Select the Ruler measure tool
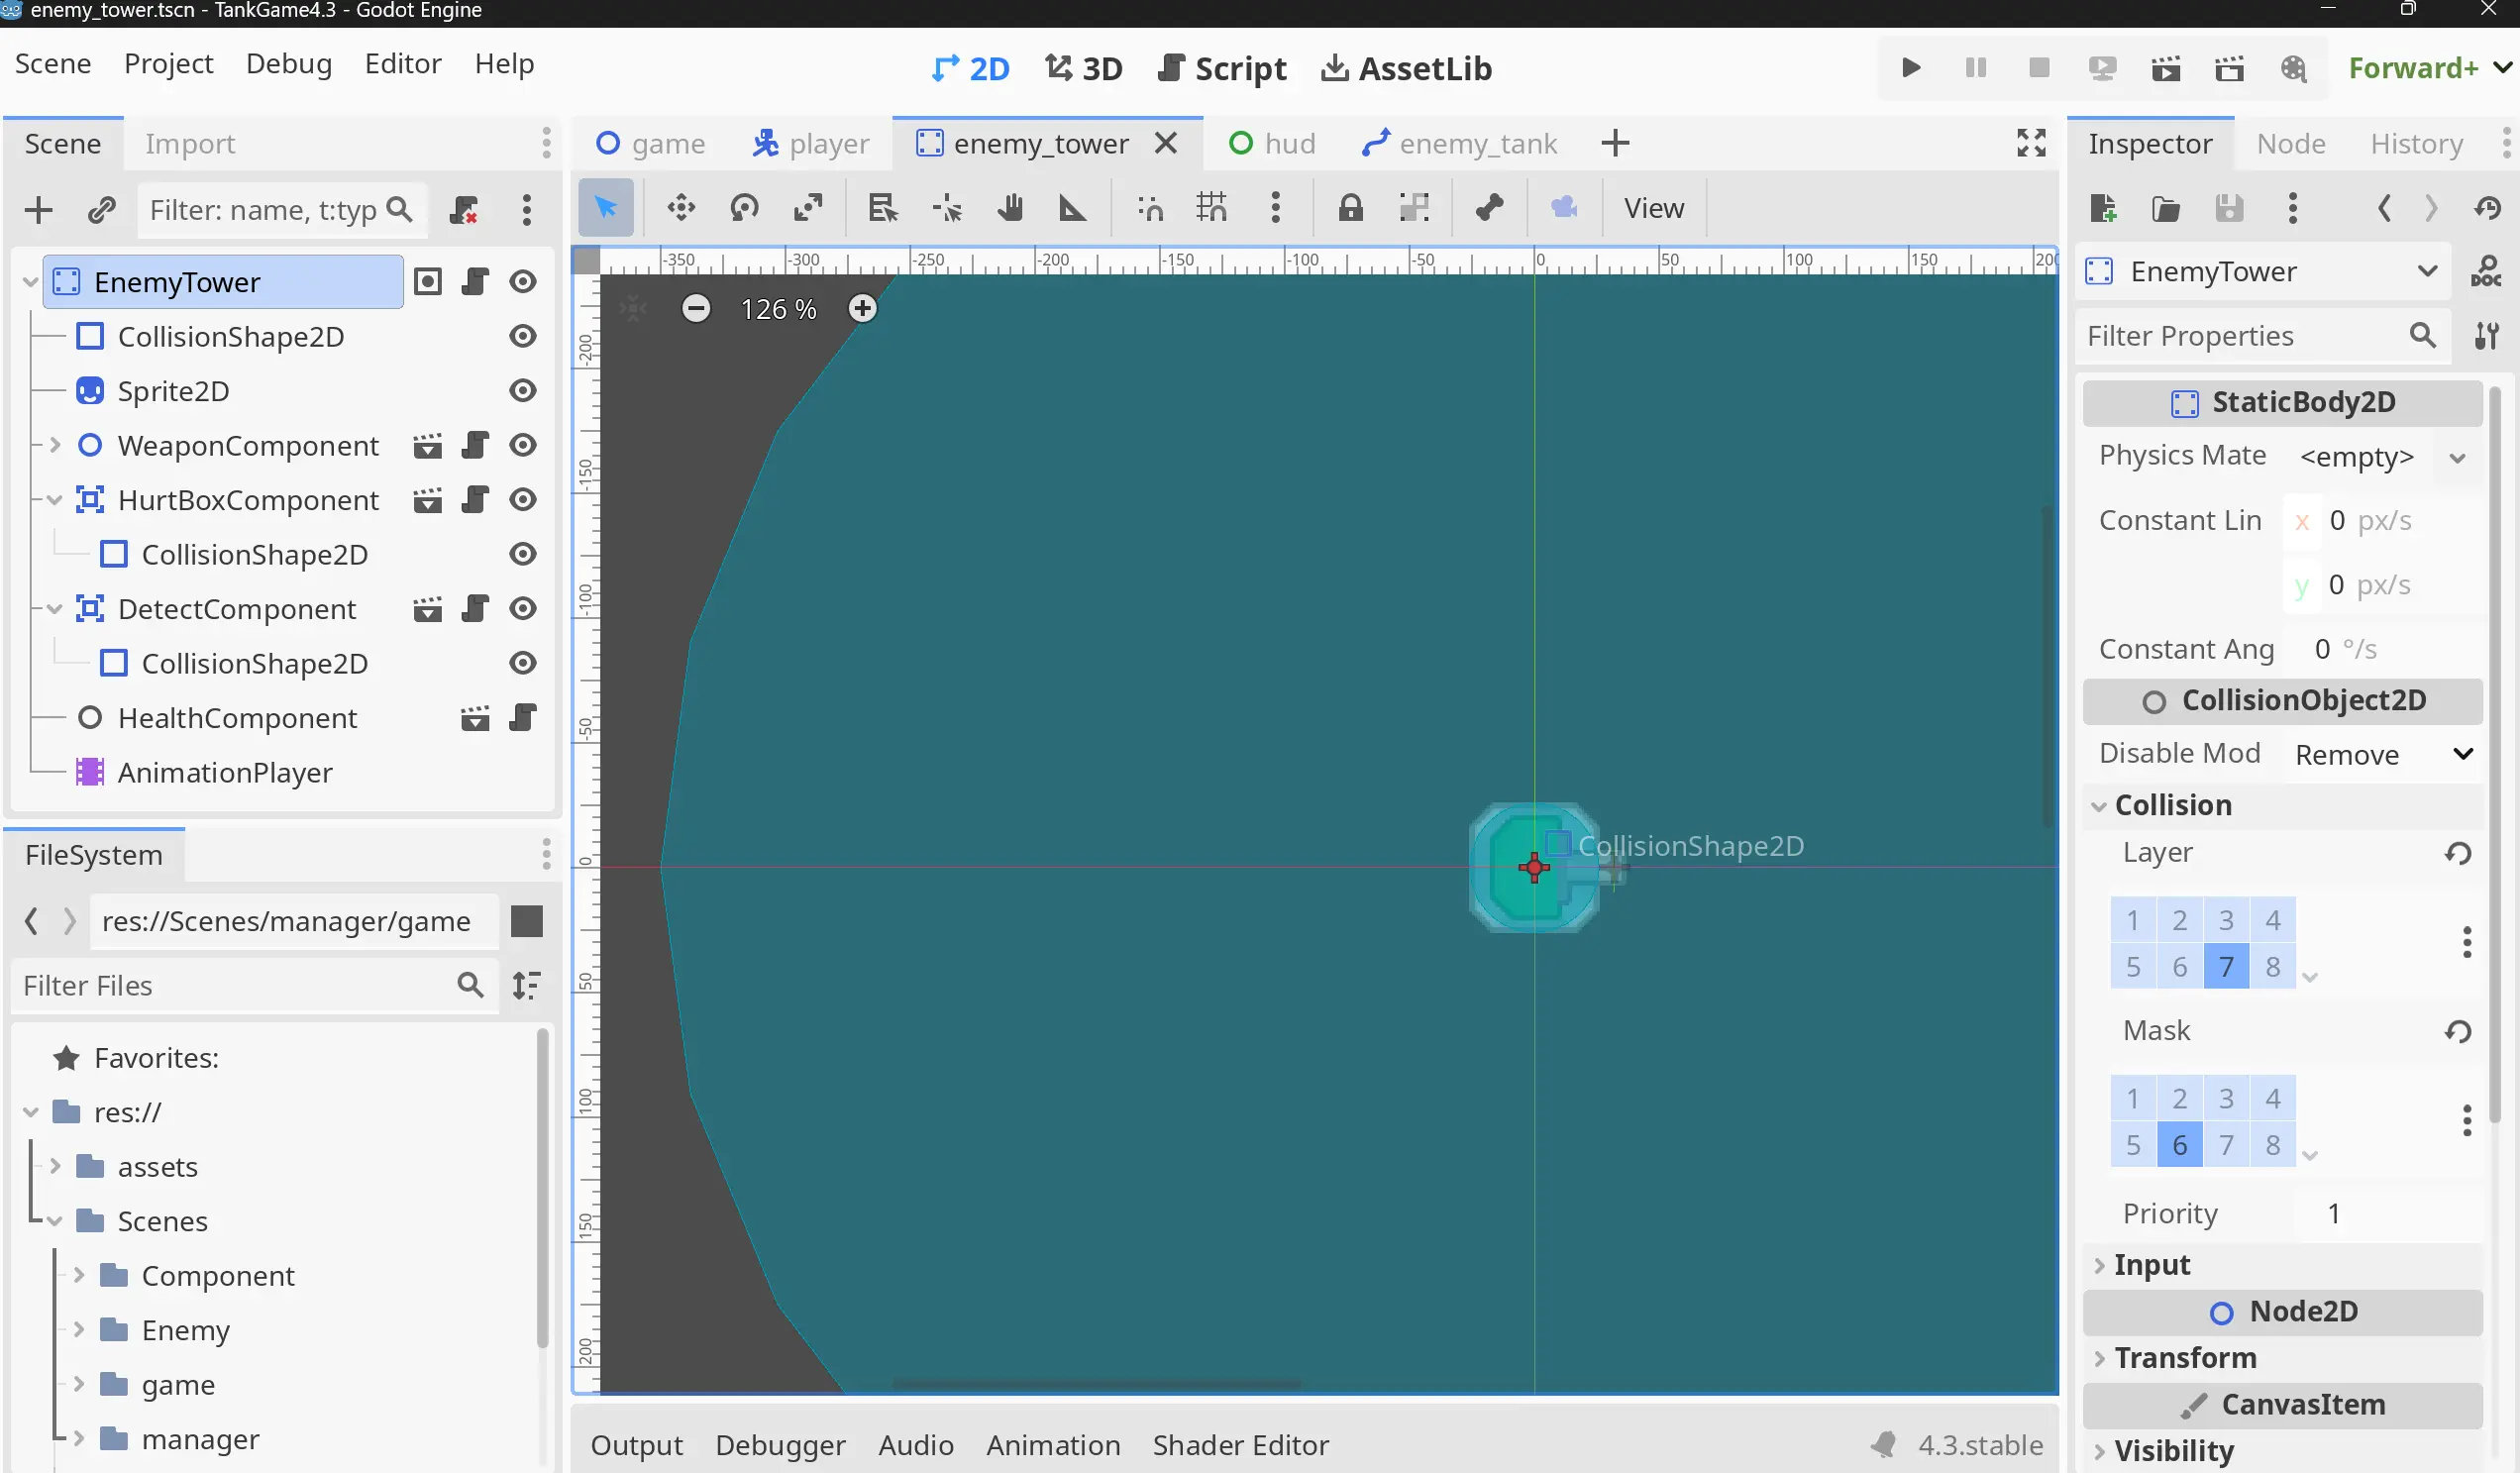 click(1073, 208)
